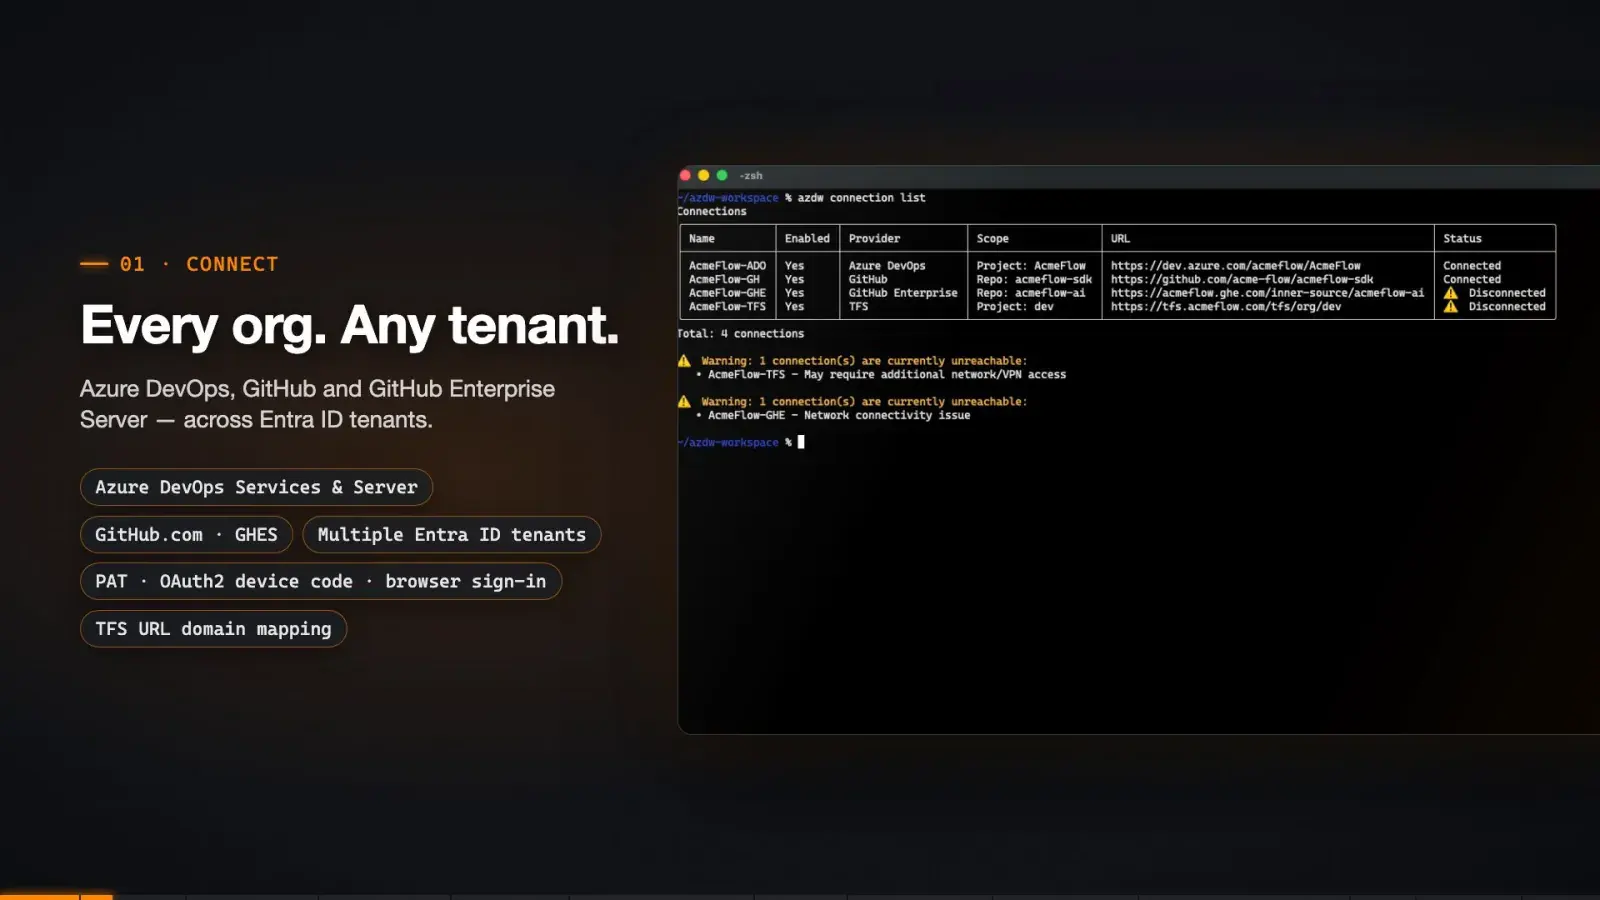Click the terminal cursor at the last prompt

(801, 442)
